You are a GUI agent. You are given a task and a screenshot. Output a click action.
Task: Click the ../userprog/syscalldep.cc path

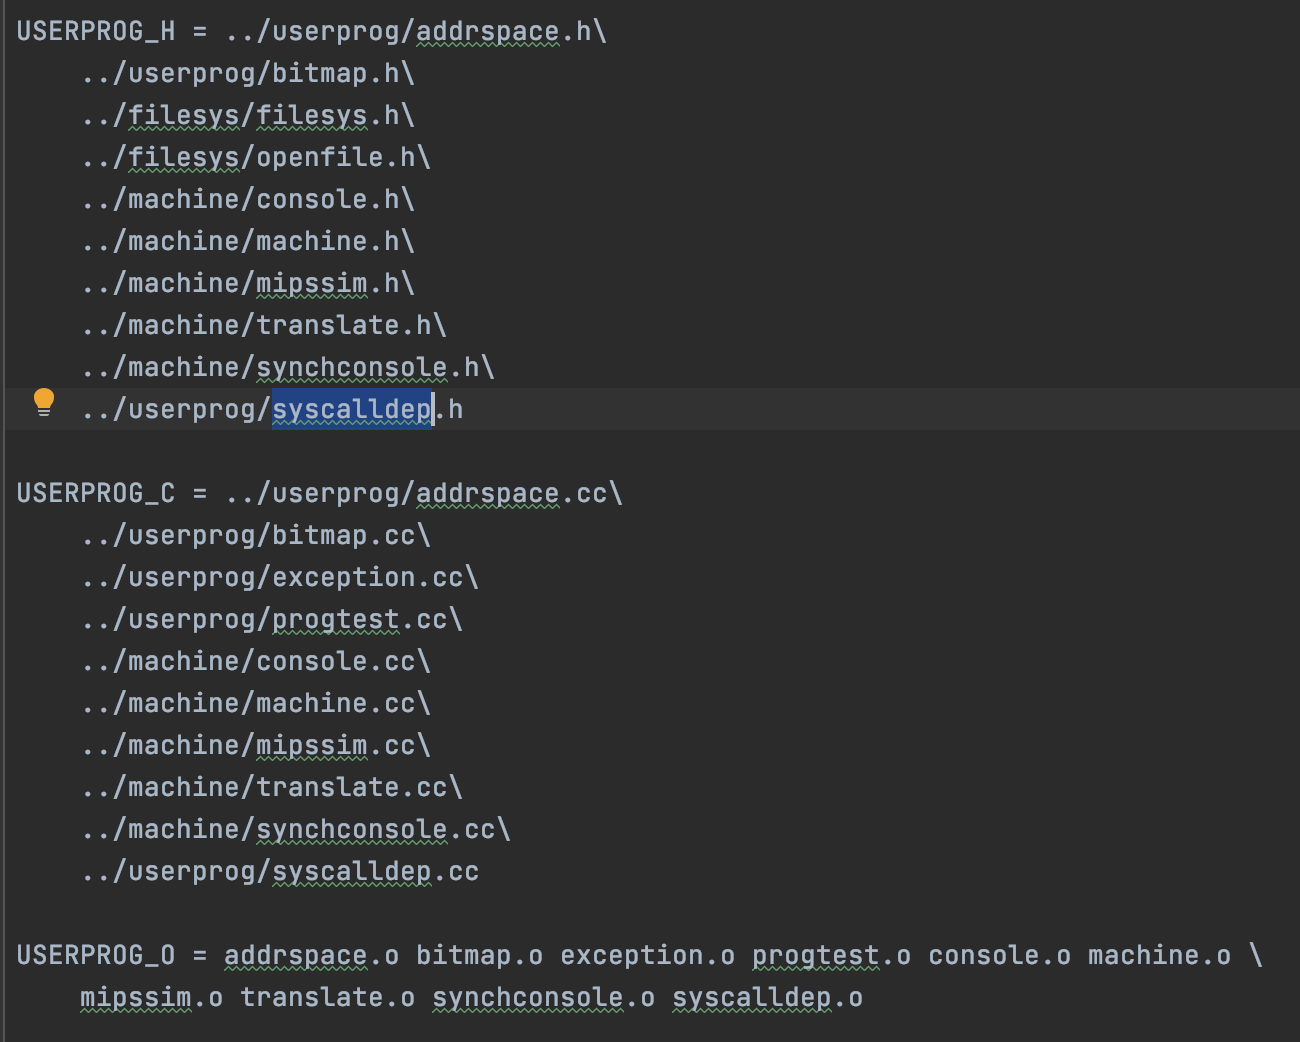pos(279,872)
